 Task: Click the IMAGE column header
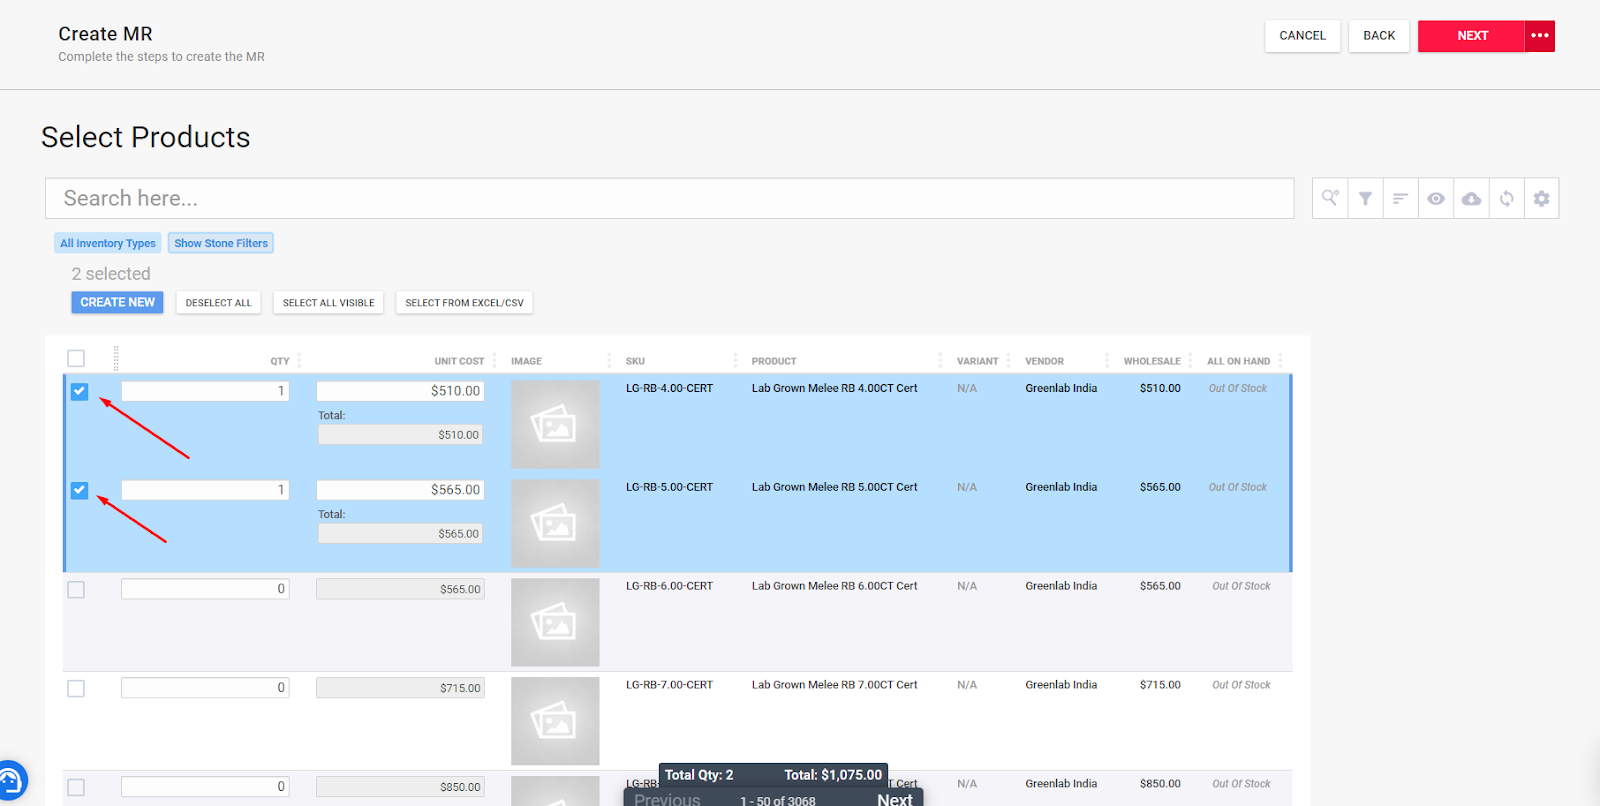526,361
